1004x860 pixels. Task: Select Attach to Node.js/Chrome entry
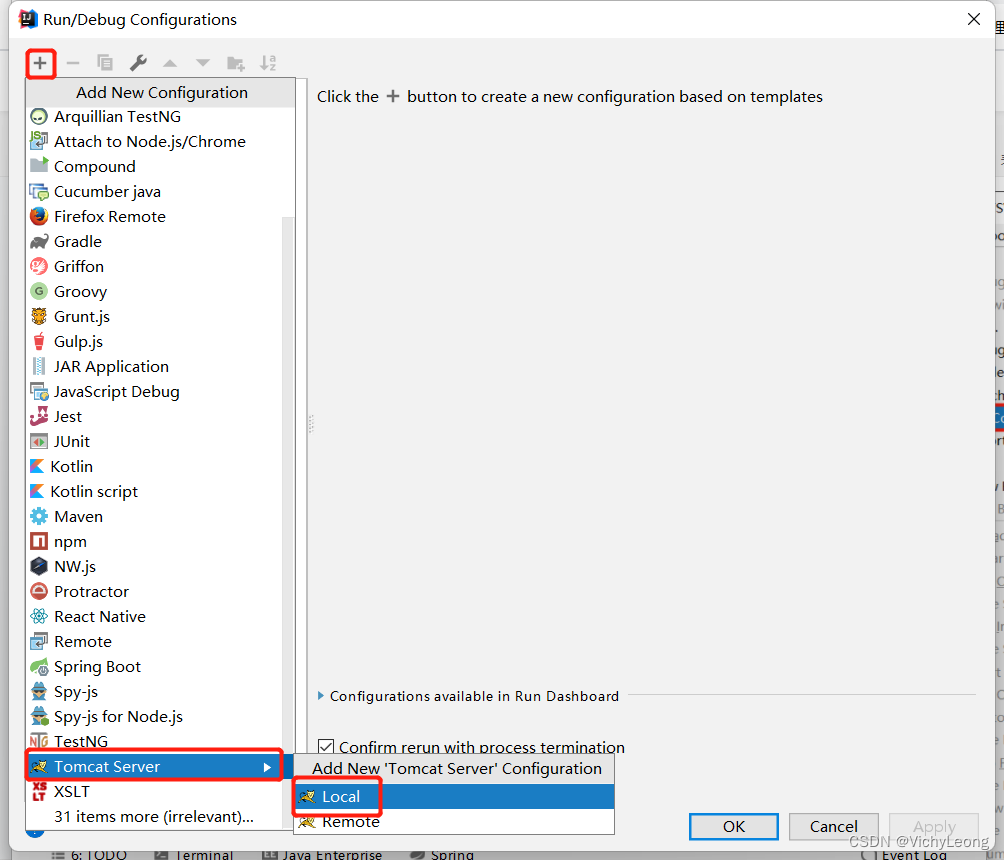coord(154,142)
